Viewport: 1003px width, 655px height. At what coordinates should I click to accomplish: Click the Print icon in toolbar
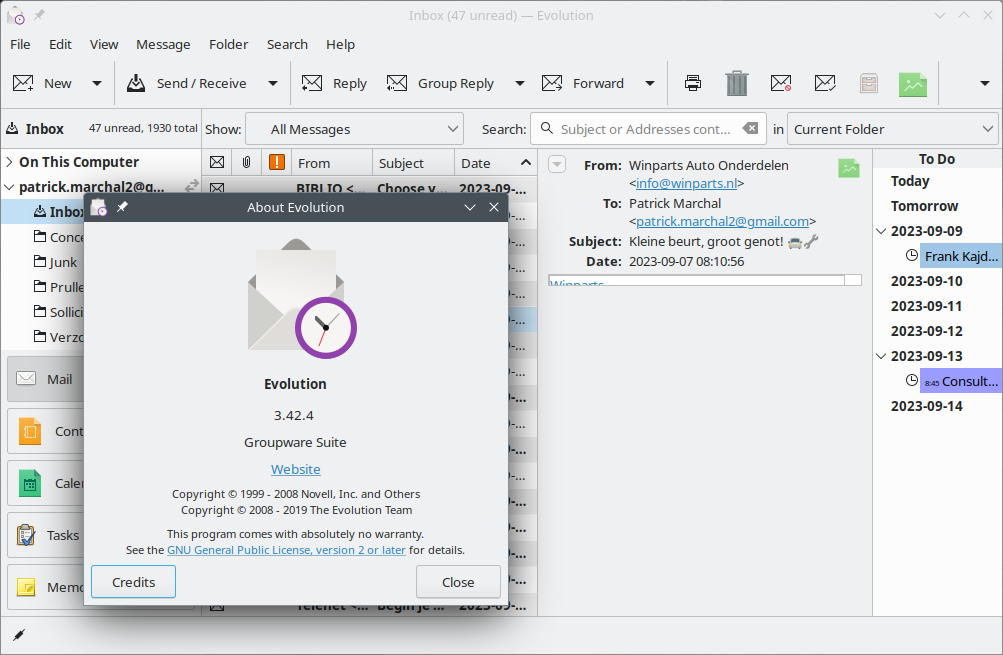coord(693,83)
